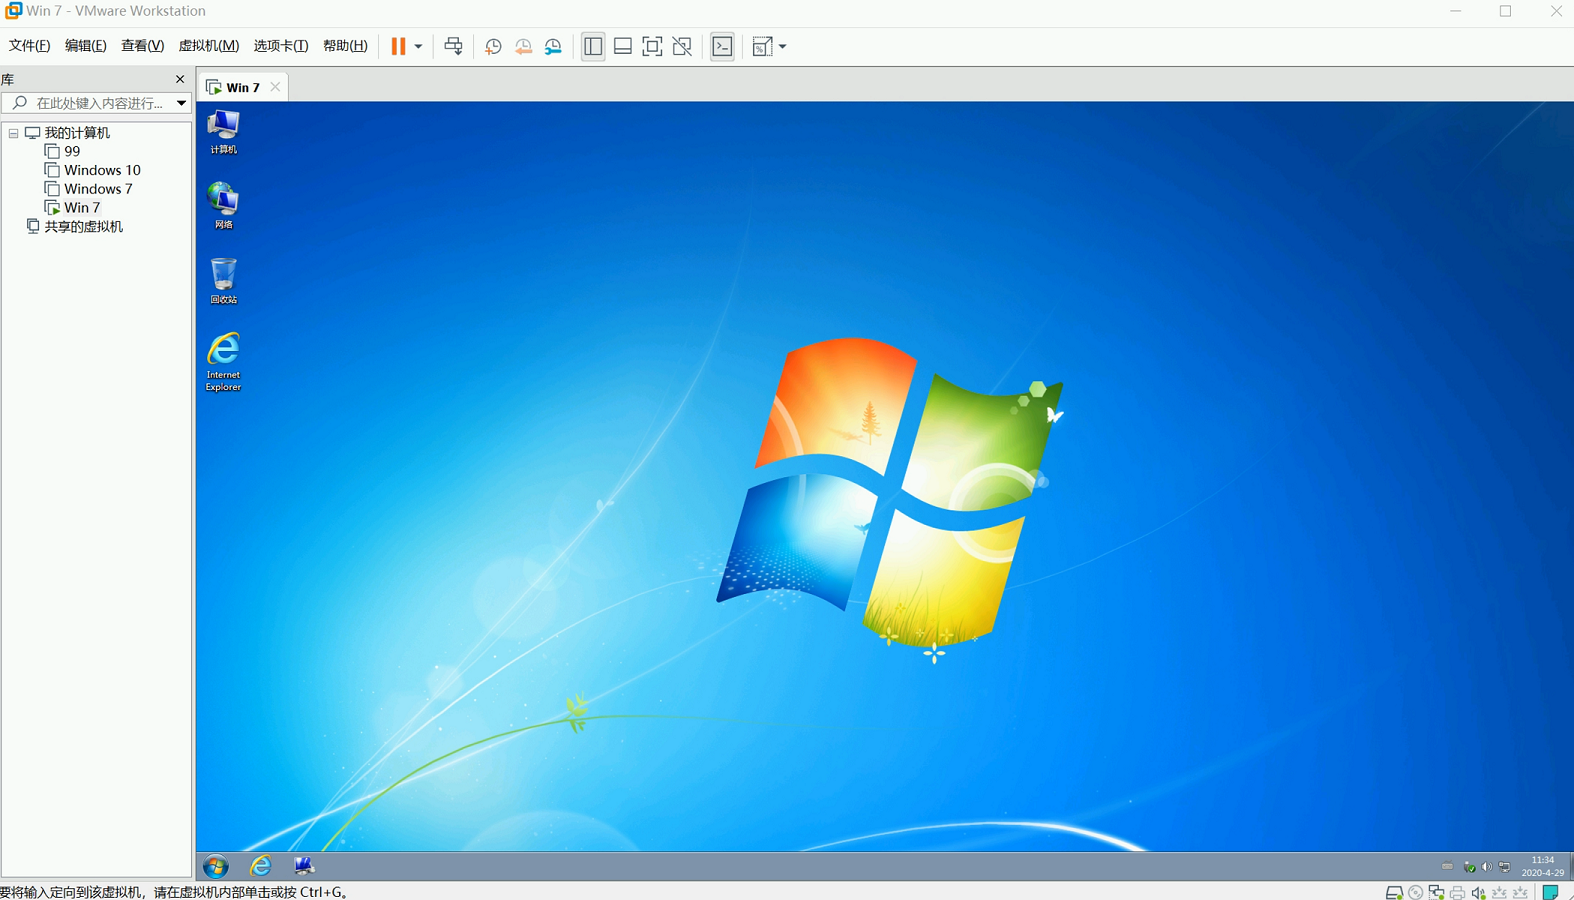This screenshot has height=900, width=1574.
Task: Open the snapshot manager wrench-clock icon
Action: 553,46
